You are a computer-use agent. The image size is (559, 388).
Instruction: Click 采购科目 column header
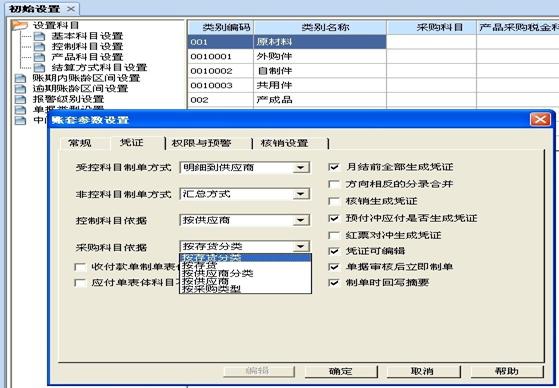[x=431, y=27]
